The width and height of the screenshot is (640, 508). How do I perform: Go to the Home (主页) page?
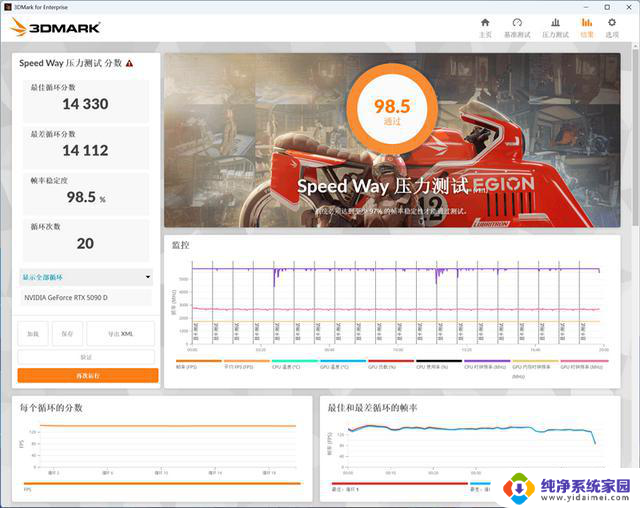pyautogui.click(x=485, y=28)
